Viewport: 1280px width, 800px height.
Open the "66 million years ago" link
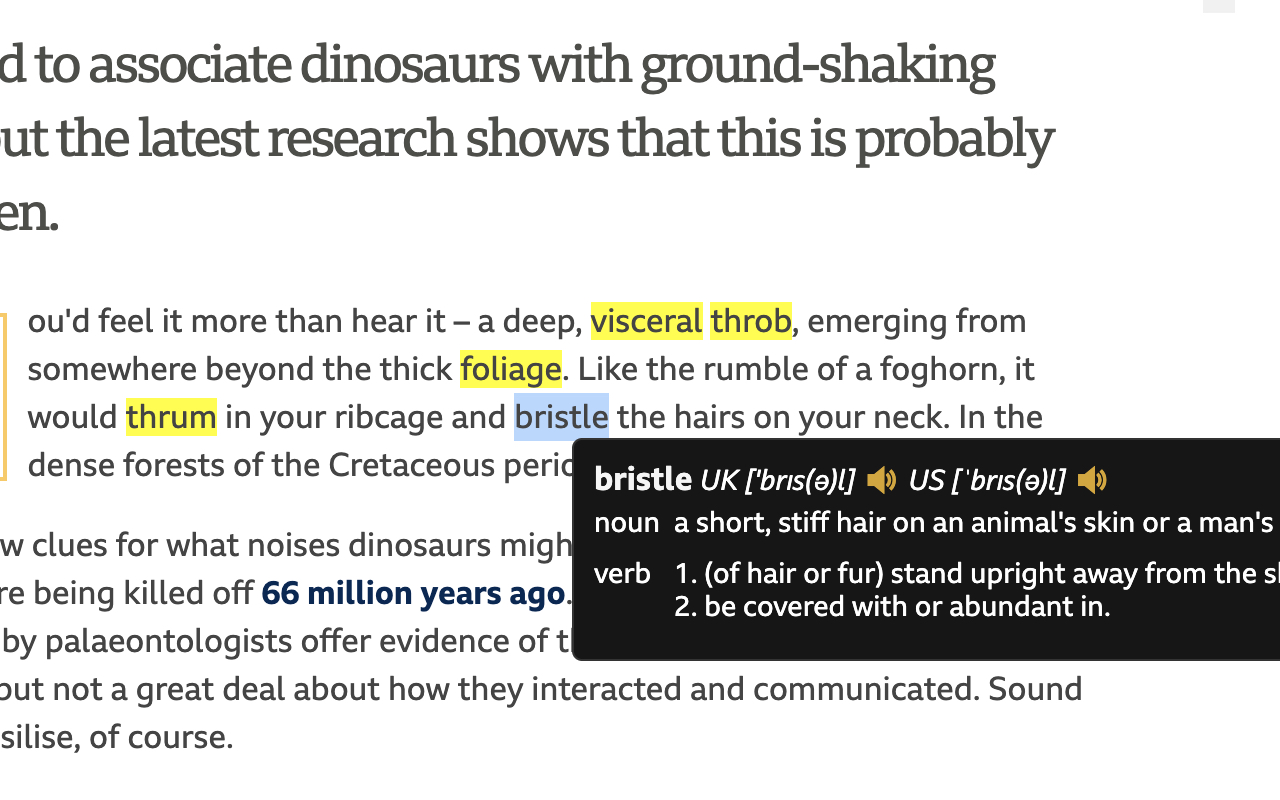pos(413,593)
